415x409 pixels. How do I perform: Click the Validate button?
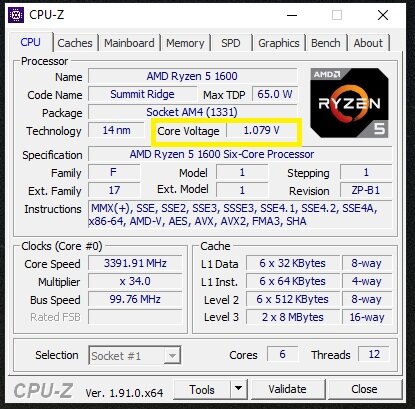[x=288, y=389]
